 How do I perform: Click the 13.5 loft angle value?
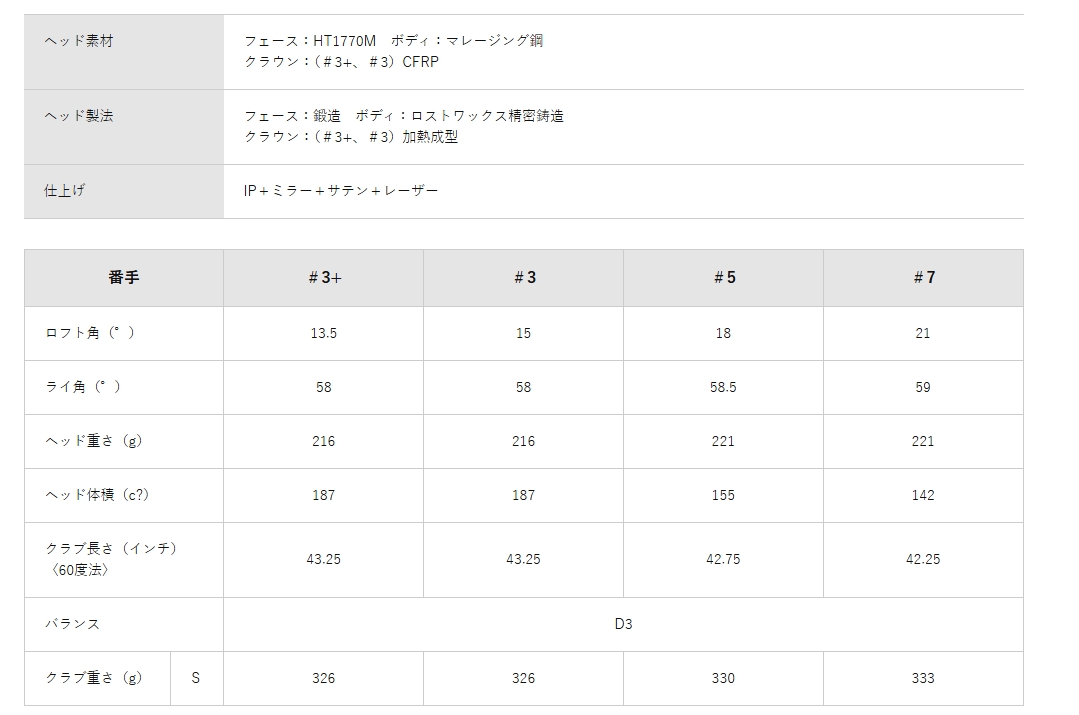[324, 333]
